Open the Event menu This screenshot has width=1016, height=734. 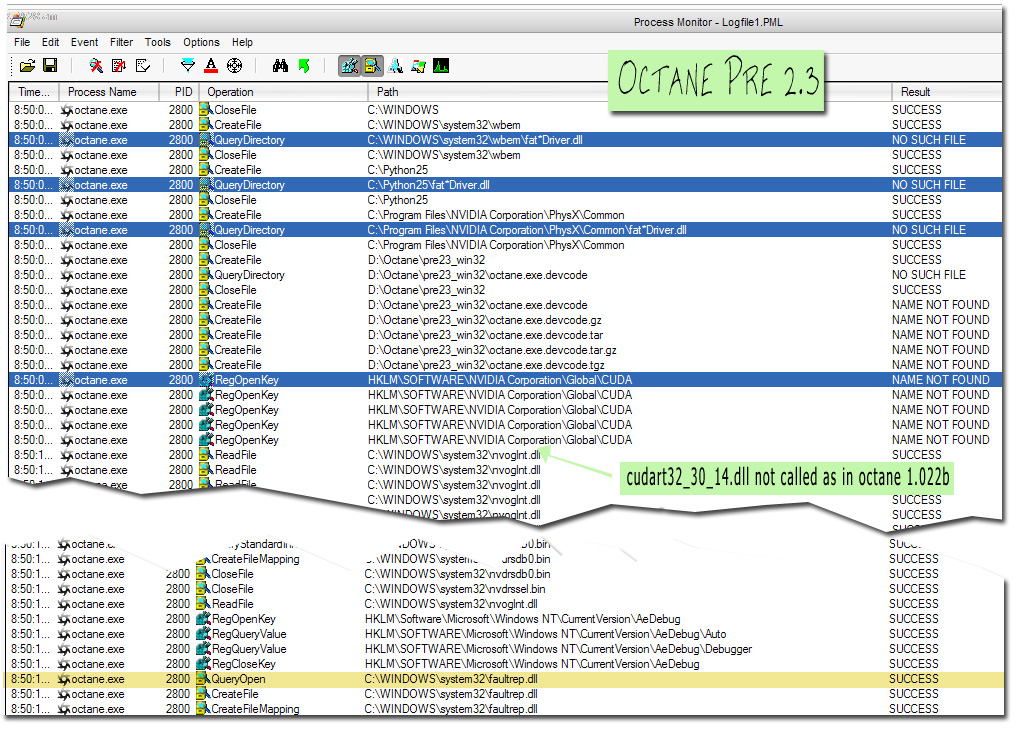(84, 42)
